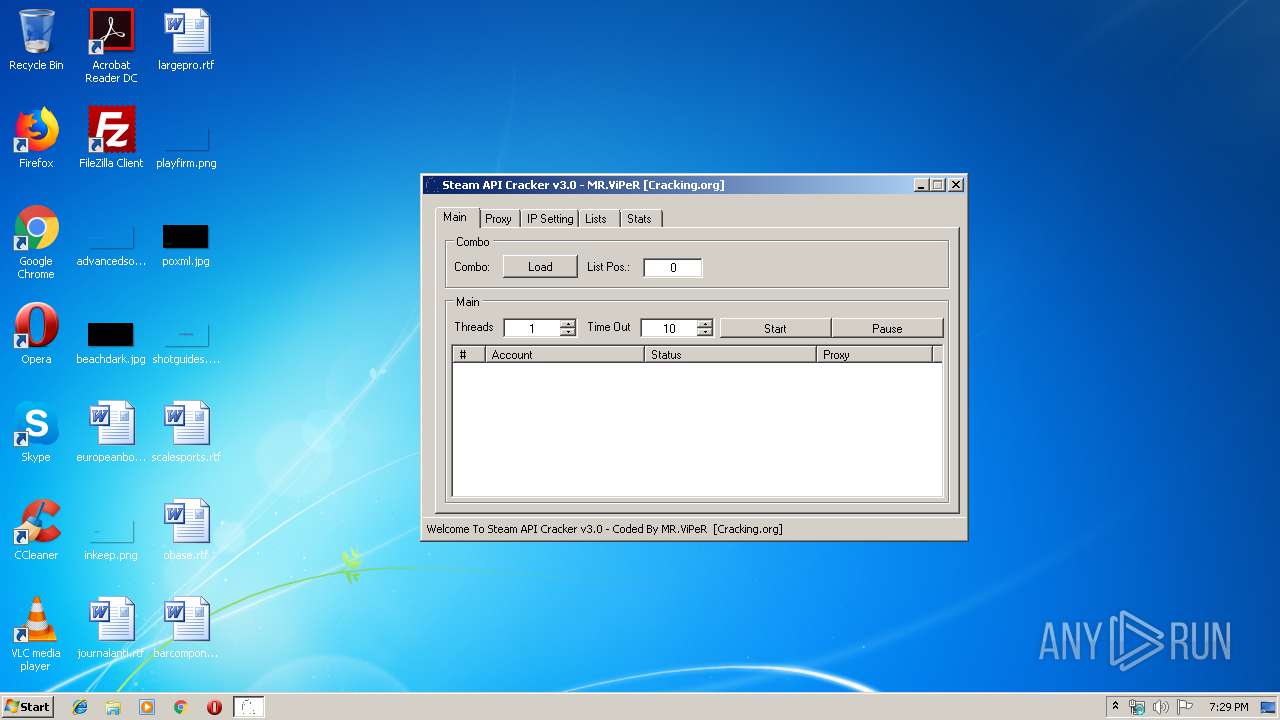Open Windows Explorer folder in taskbar
The height and width of the screenshot is (720, 1280).
[x=113, y=707]
